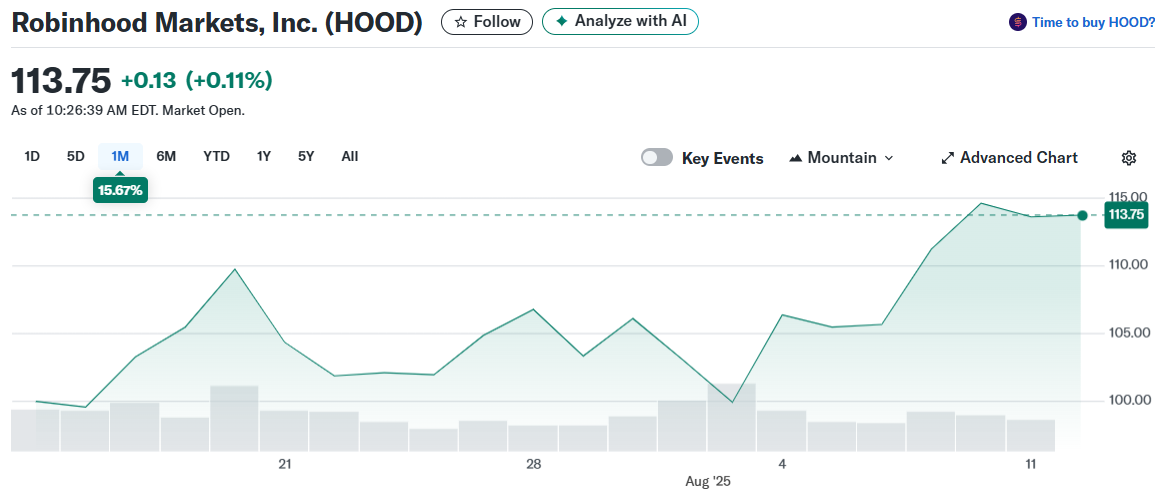Screen dimensions: 1159x492
Task: Click the sparkle icon in Analyze with AI
Action: point(562,21)
